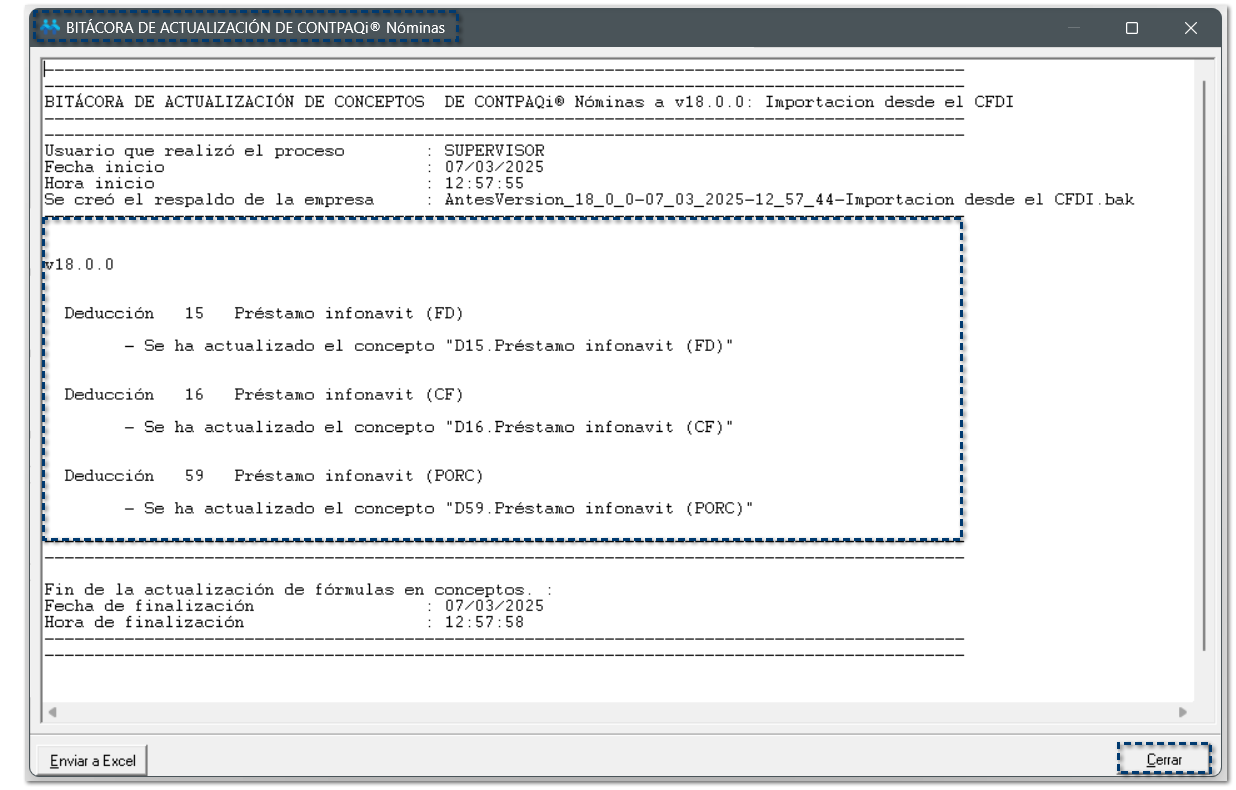
Task: Maximize the Bitácora window
Action: point(1131,28)
